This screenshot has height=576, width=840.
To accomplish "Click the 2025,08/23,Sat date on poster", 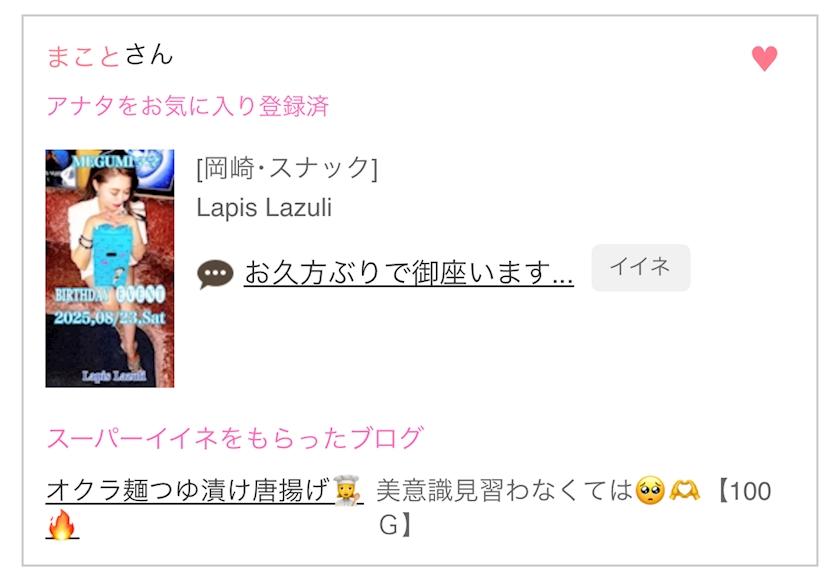I will (110, 317).
